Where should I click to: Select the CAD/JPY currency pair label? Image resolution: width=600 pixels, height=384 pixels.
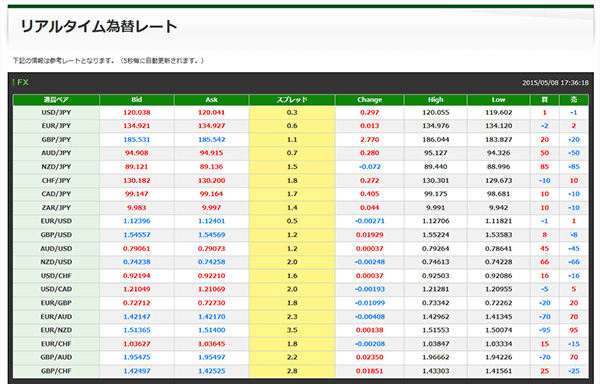[56, 194]
